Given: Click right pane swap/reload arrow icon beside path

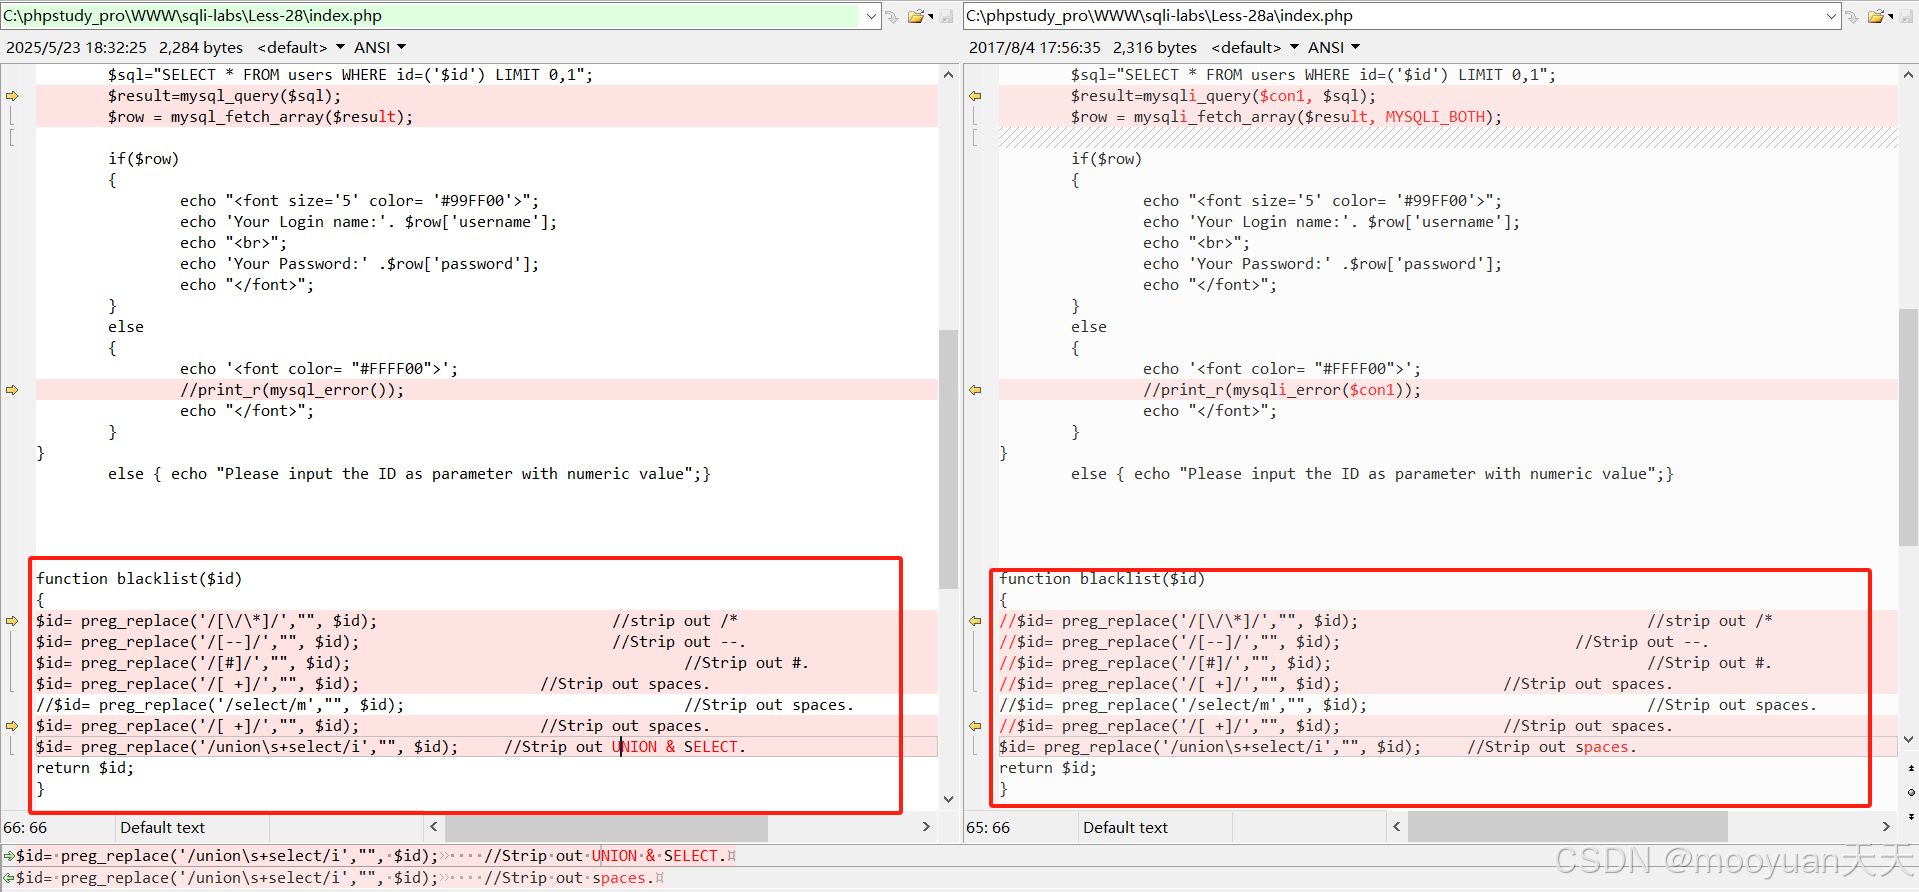Looking at the screenshot, I should [x=1852, y=16].
